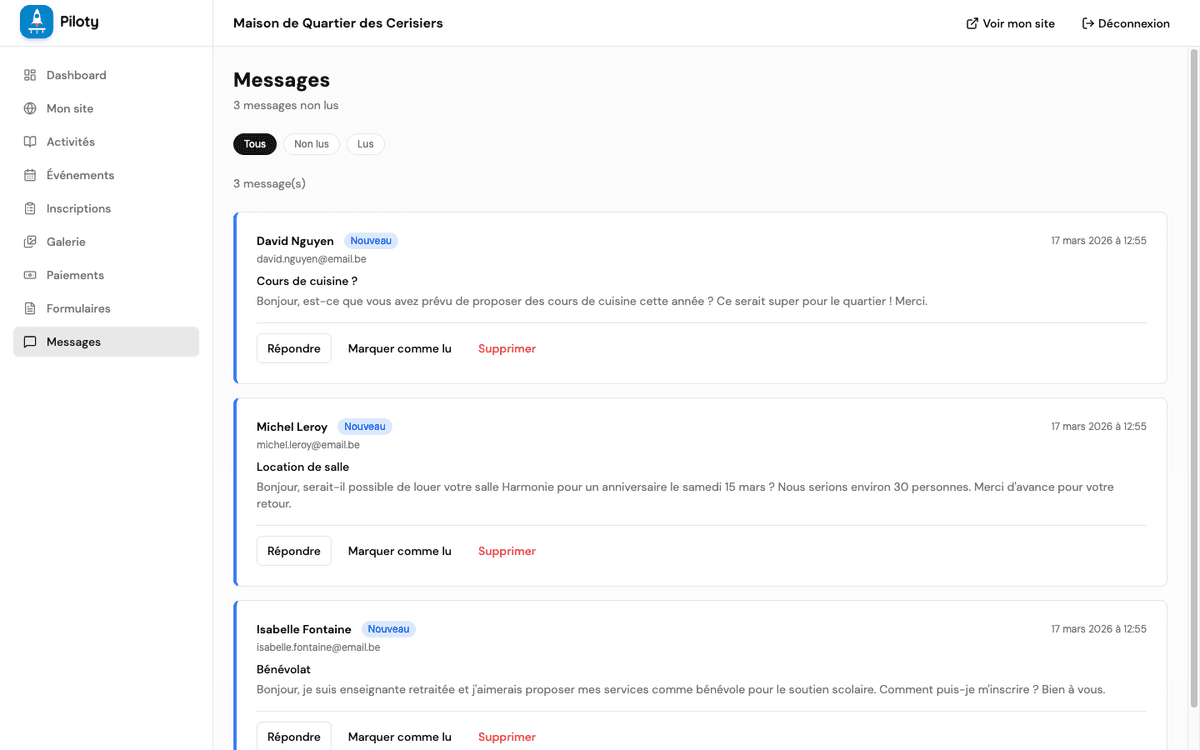Open the Galerie section
Screen dimensions: 1200x750
[69, 241]
